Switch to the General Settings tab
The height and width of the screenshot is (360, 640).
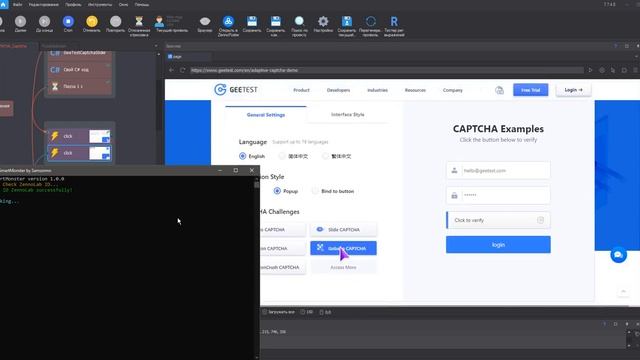point(266,115)
